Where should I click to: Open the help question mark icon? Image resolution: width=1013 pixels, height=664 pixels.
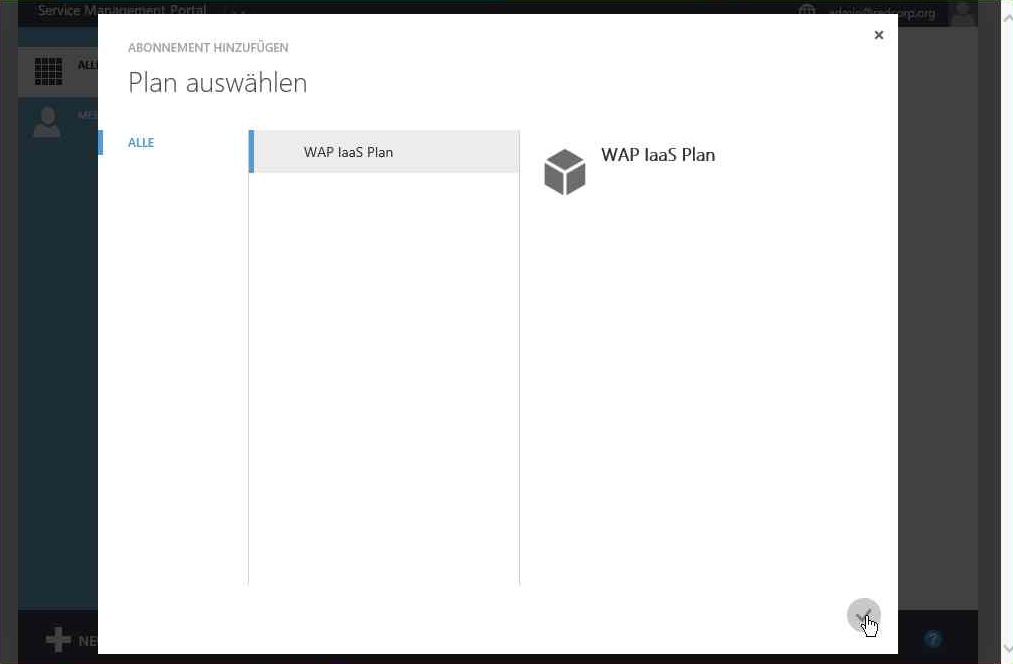(x=932, y=639)
